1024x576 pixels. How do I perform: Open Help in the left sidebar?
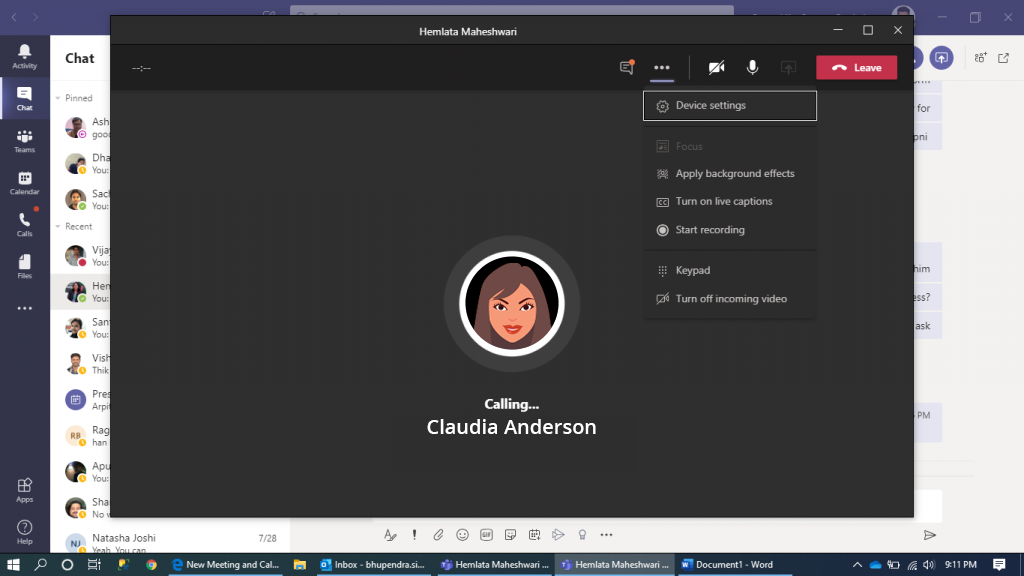click(x=24, y=531)
